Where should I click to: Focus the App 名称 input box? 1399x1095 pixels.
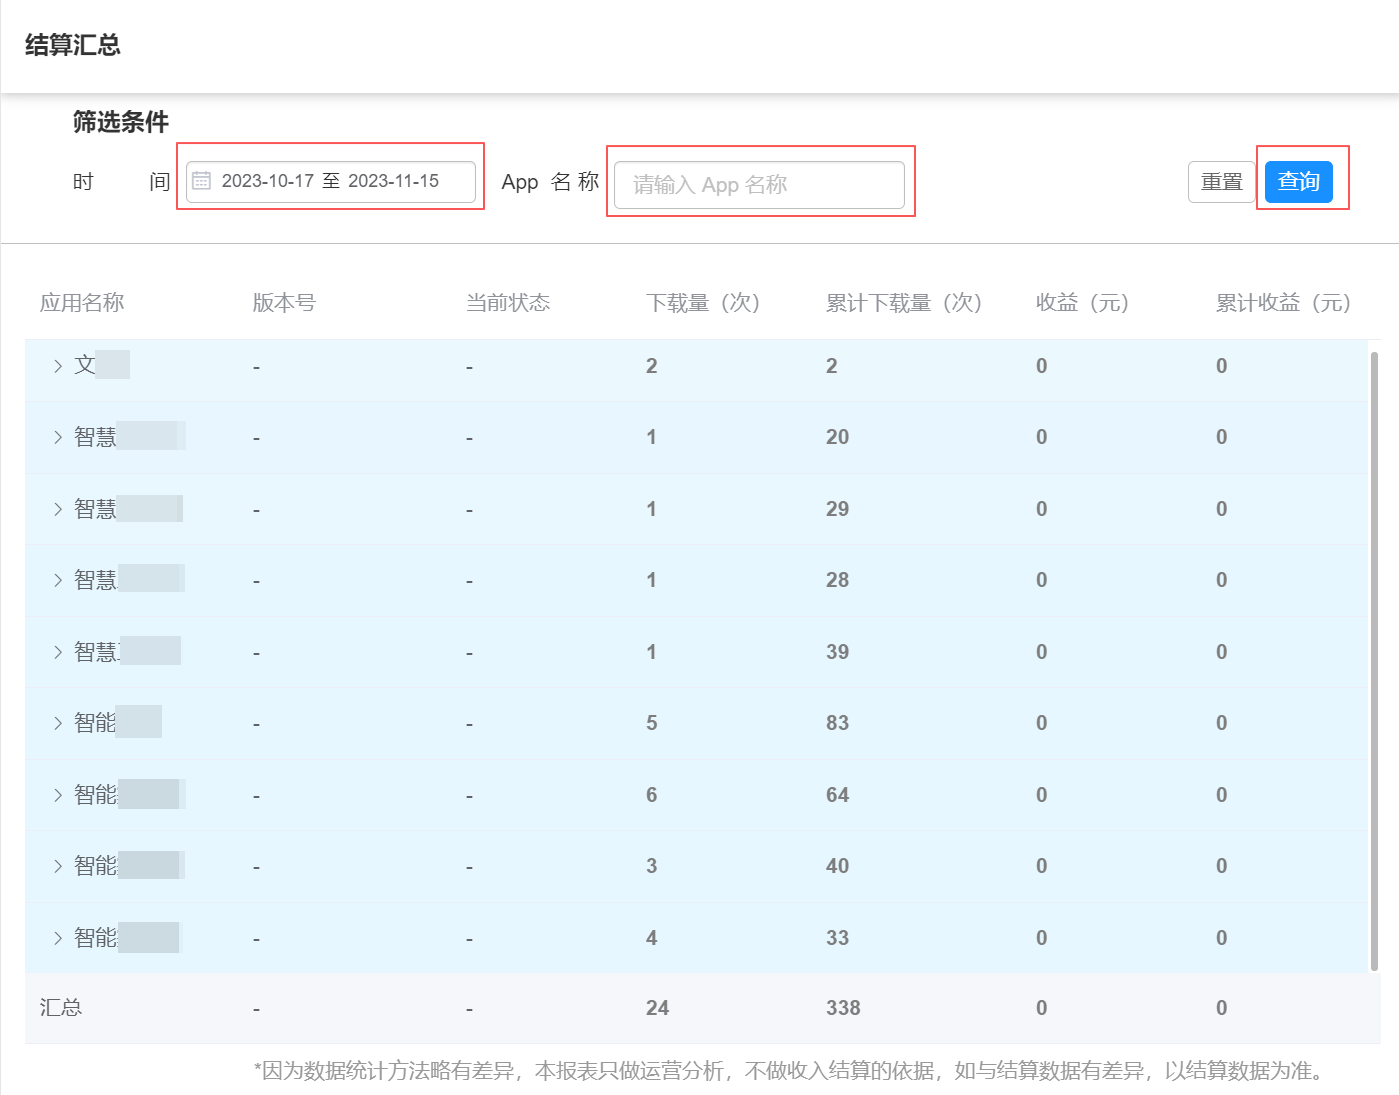click(x=759, y=185)
